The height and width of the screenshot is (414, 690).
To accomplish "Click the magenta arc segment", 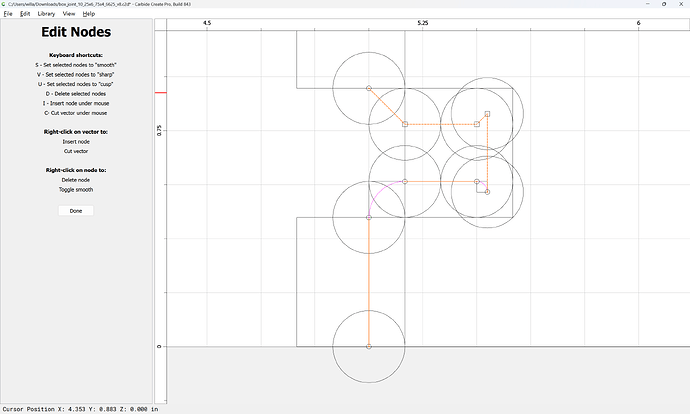I will pos(379,192).
